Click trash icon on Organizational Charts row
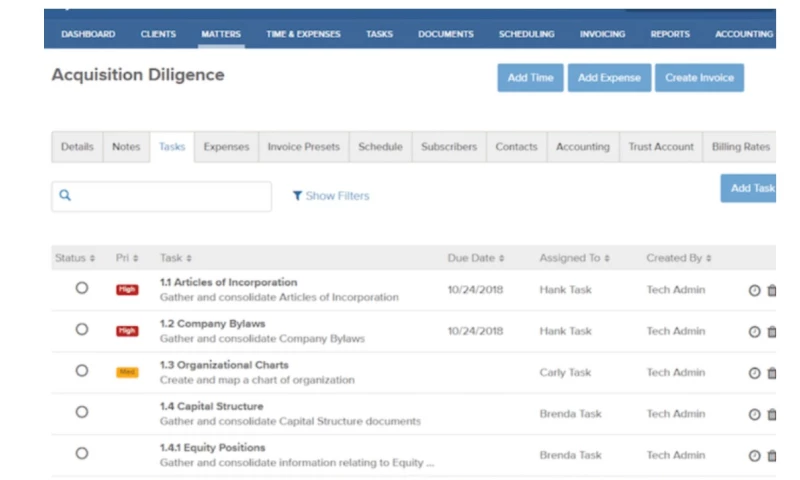This screenshot has height=480, width=800. [x=771, y=373]
